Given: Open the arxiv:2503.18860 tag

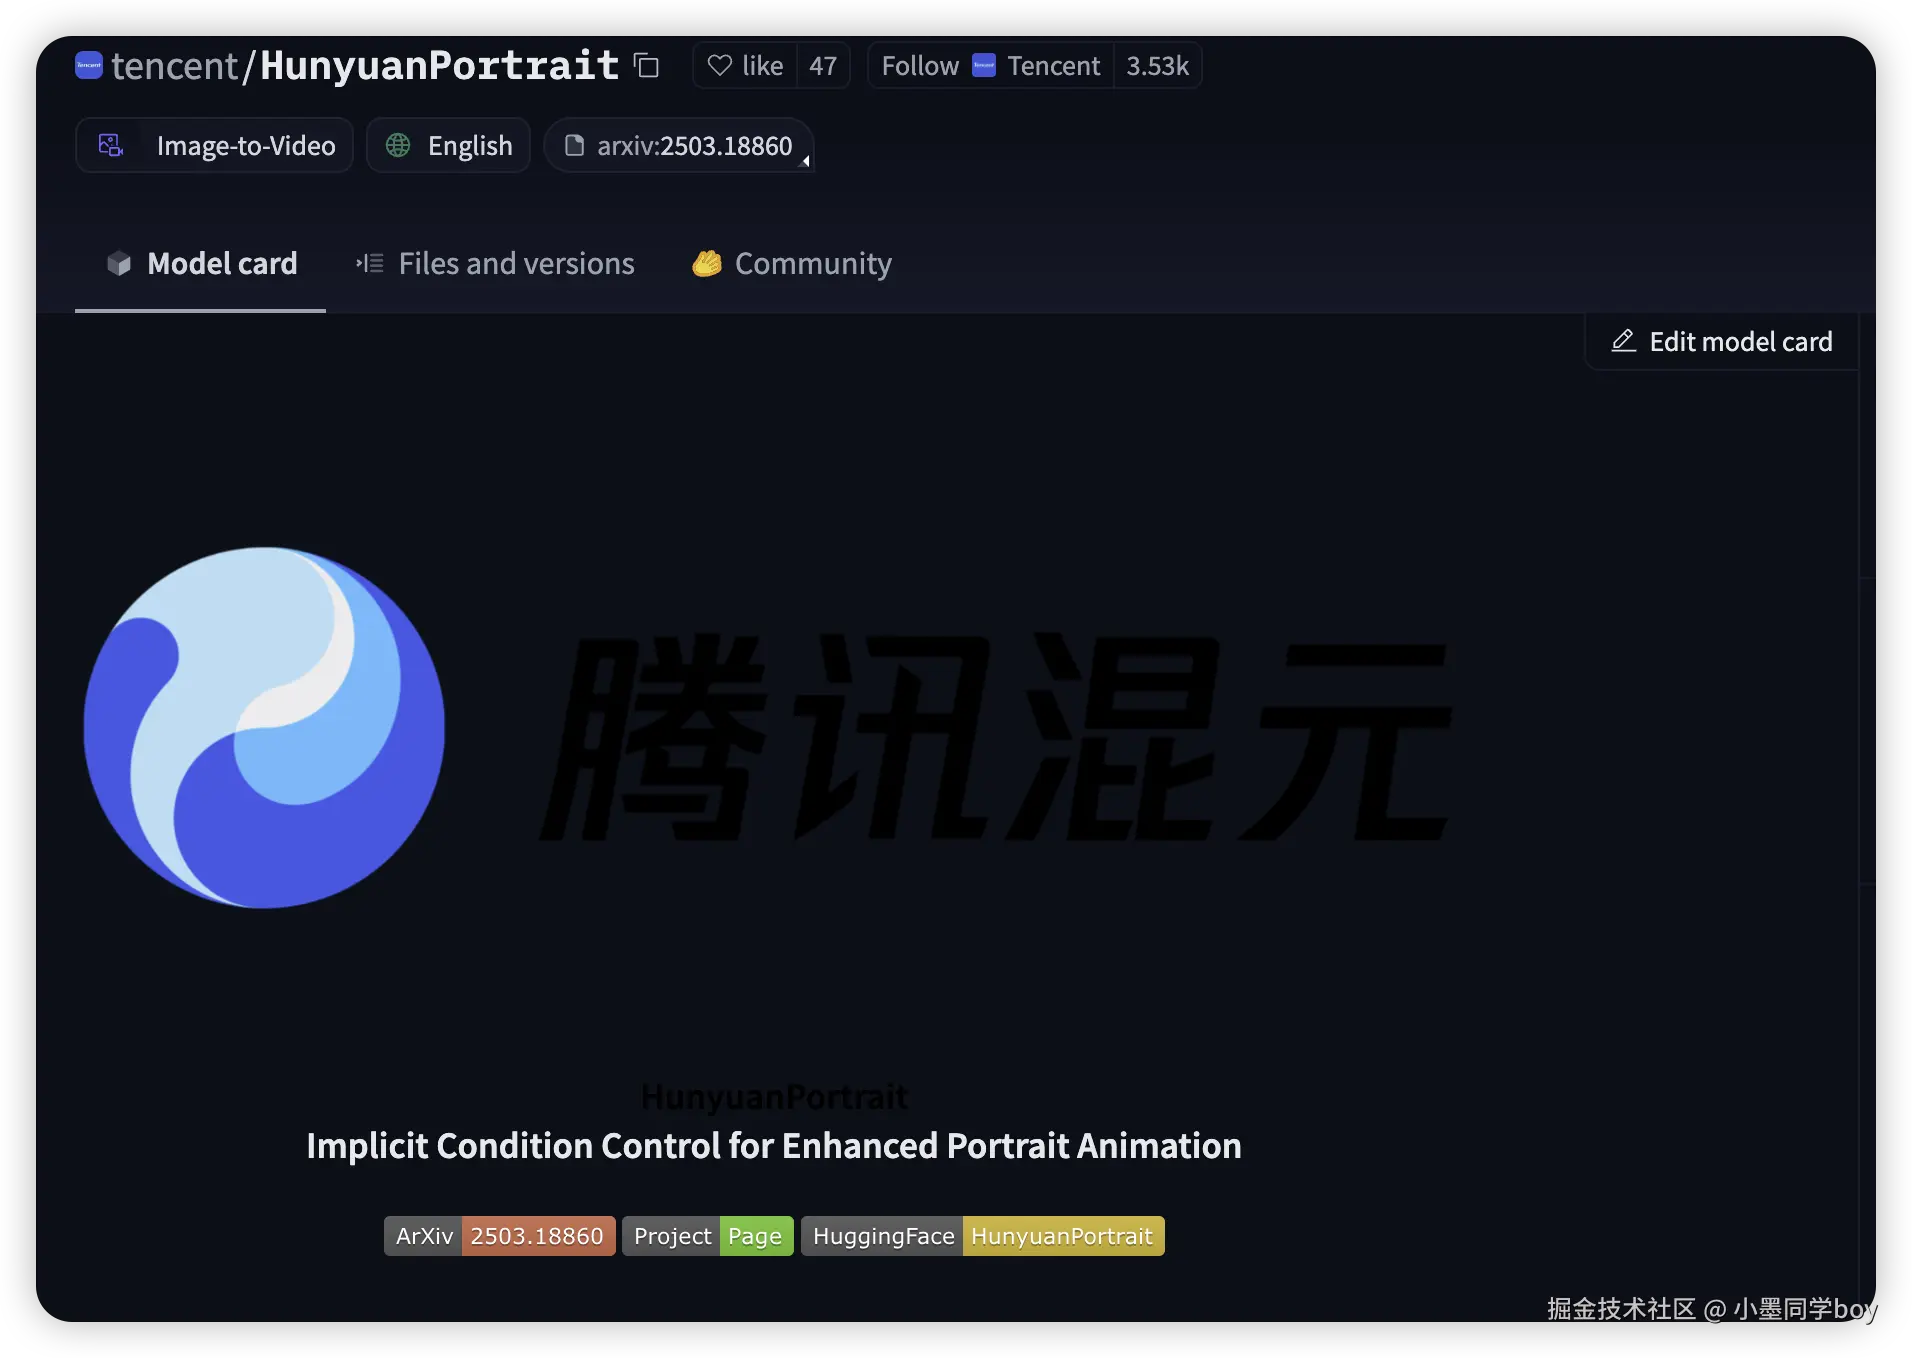Looking at the screenshot, I should 678,146.
